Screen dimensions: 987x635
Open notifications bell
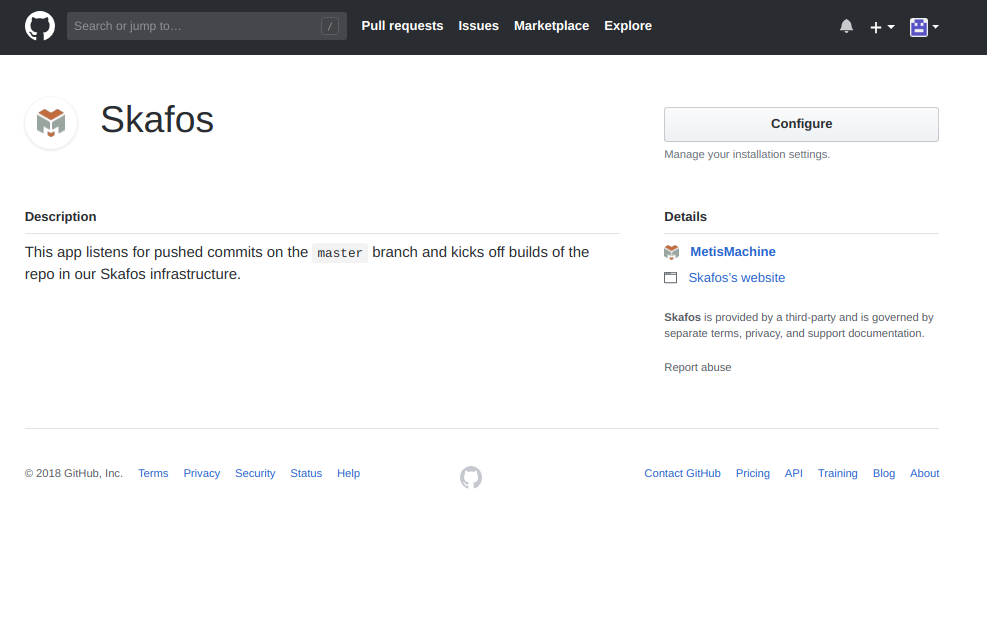846,26
